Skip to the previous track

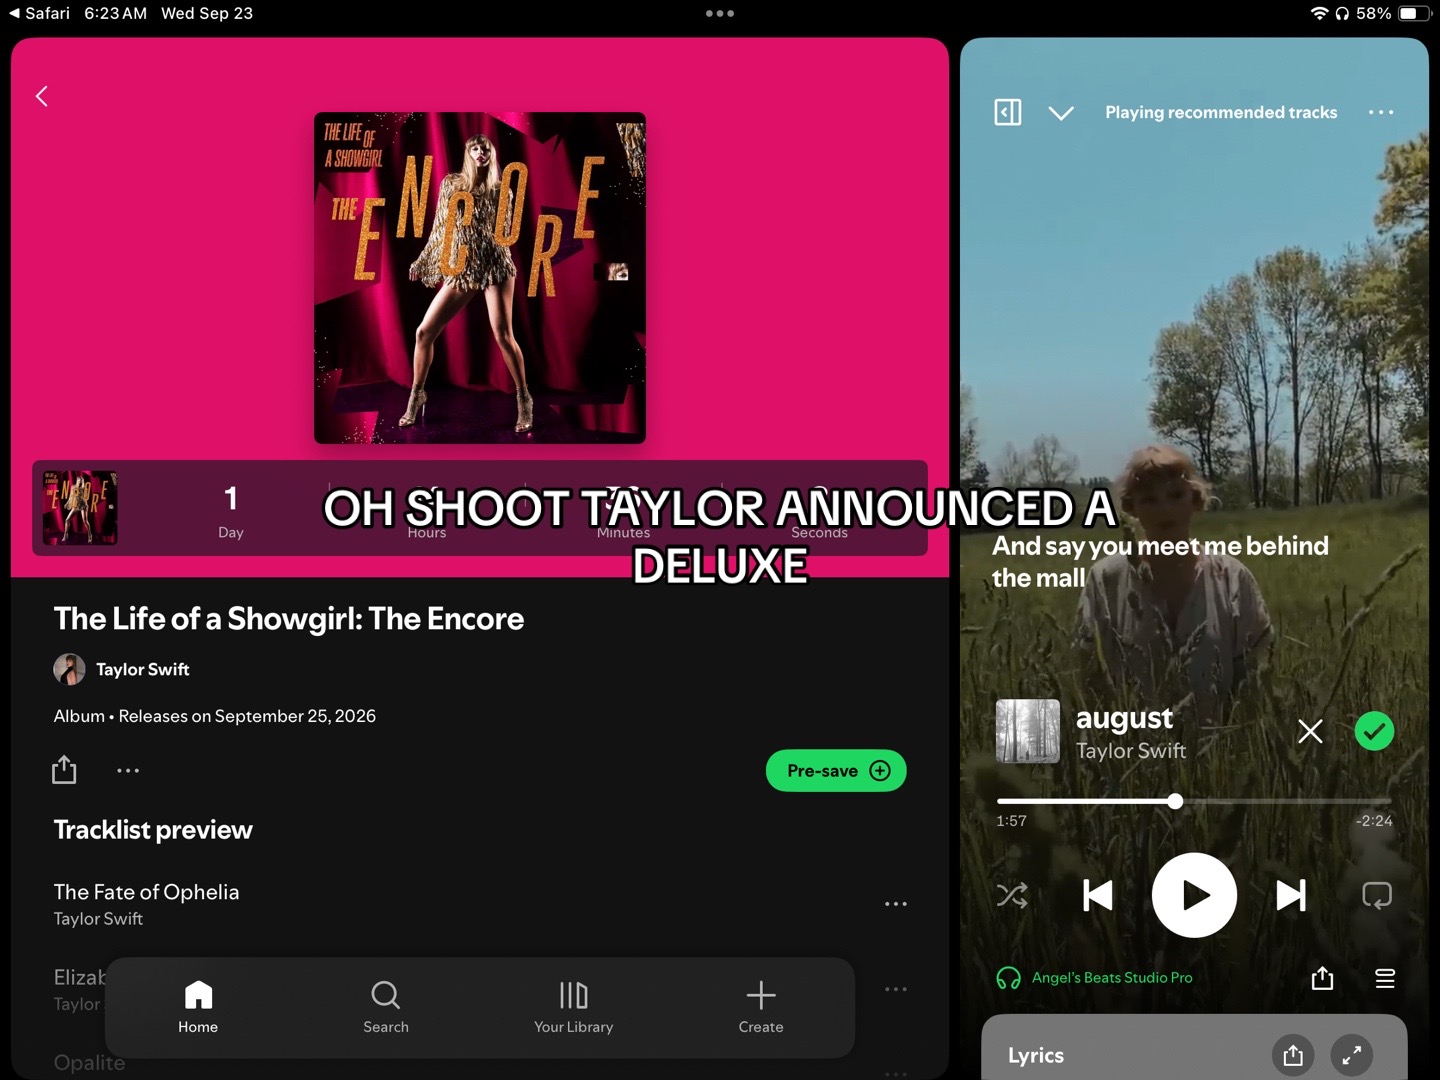[x=1098, y=895]
